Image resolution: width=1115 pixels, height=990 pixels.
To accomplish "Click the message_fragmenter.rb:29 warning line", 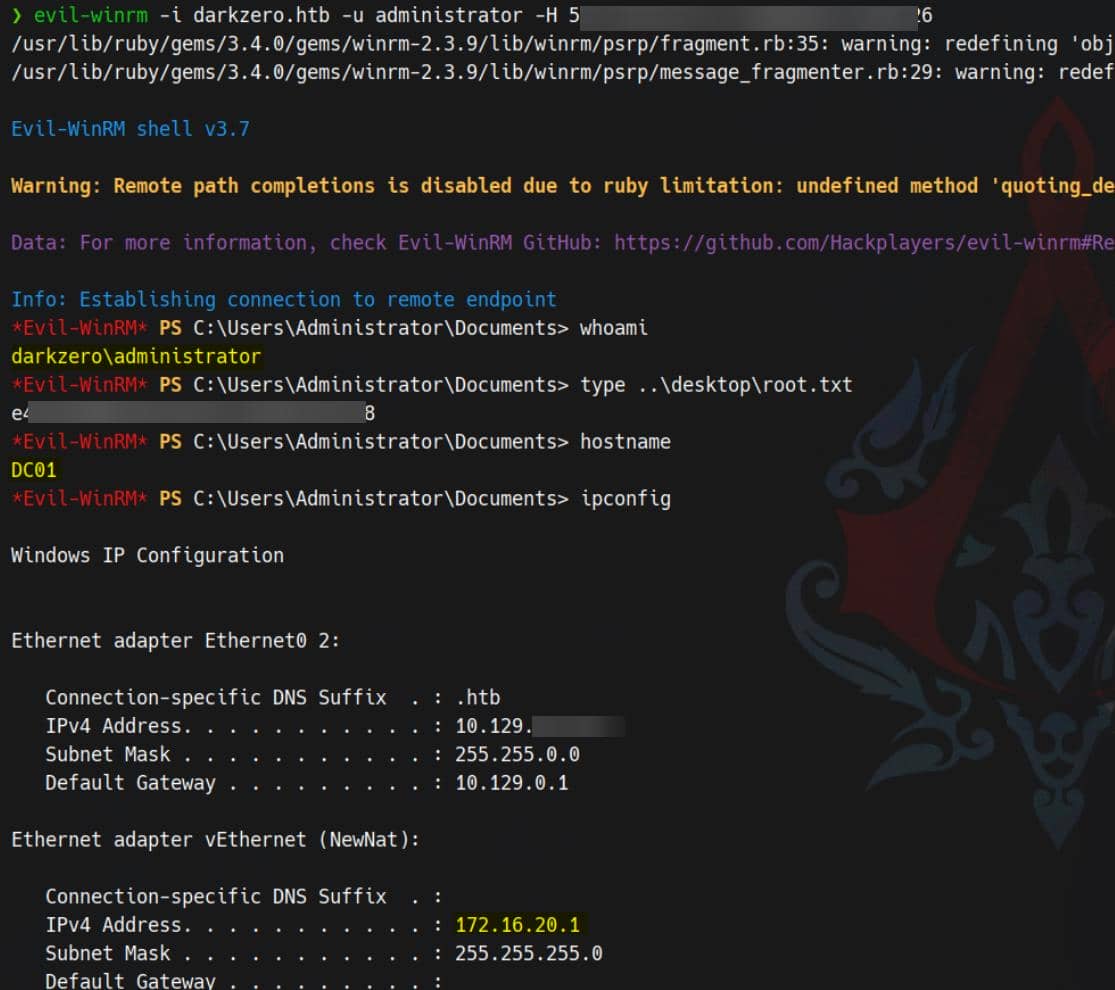I will pyautogui.click(x=562, y=72).
